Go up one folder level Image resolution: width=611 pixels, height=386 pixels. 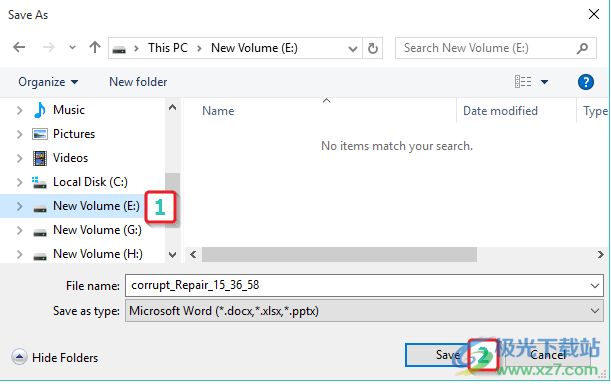click(95, 47)
